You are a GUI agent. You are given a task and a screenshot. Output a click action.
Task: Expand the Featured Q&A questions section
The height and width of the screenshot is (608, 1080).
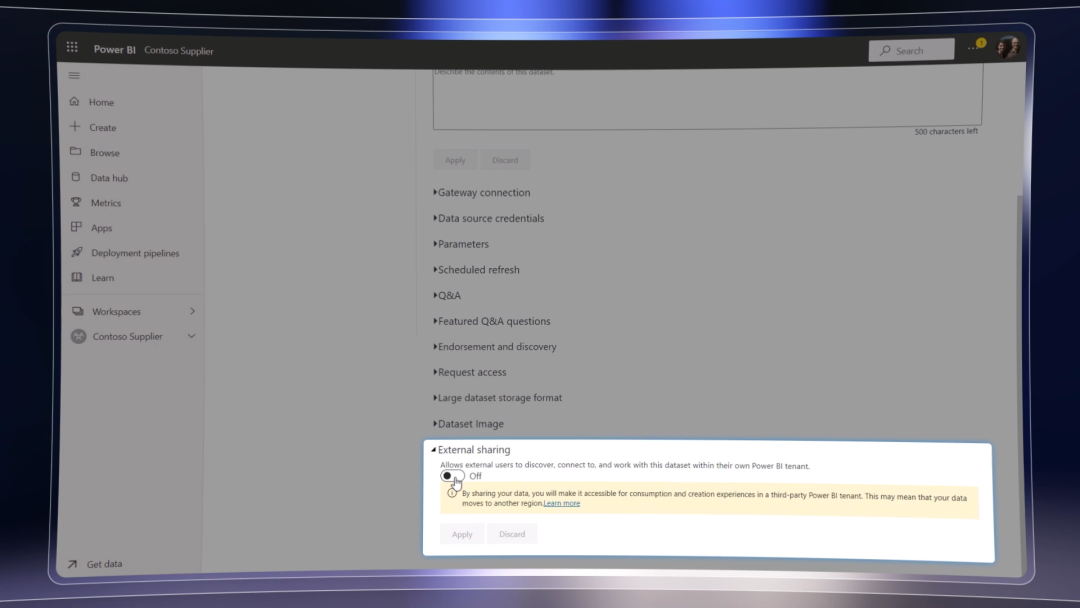click(492, 321)
